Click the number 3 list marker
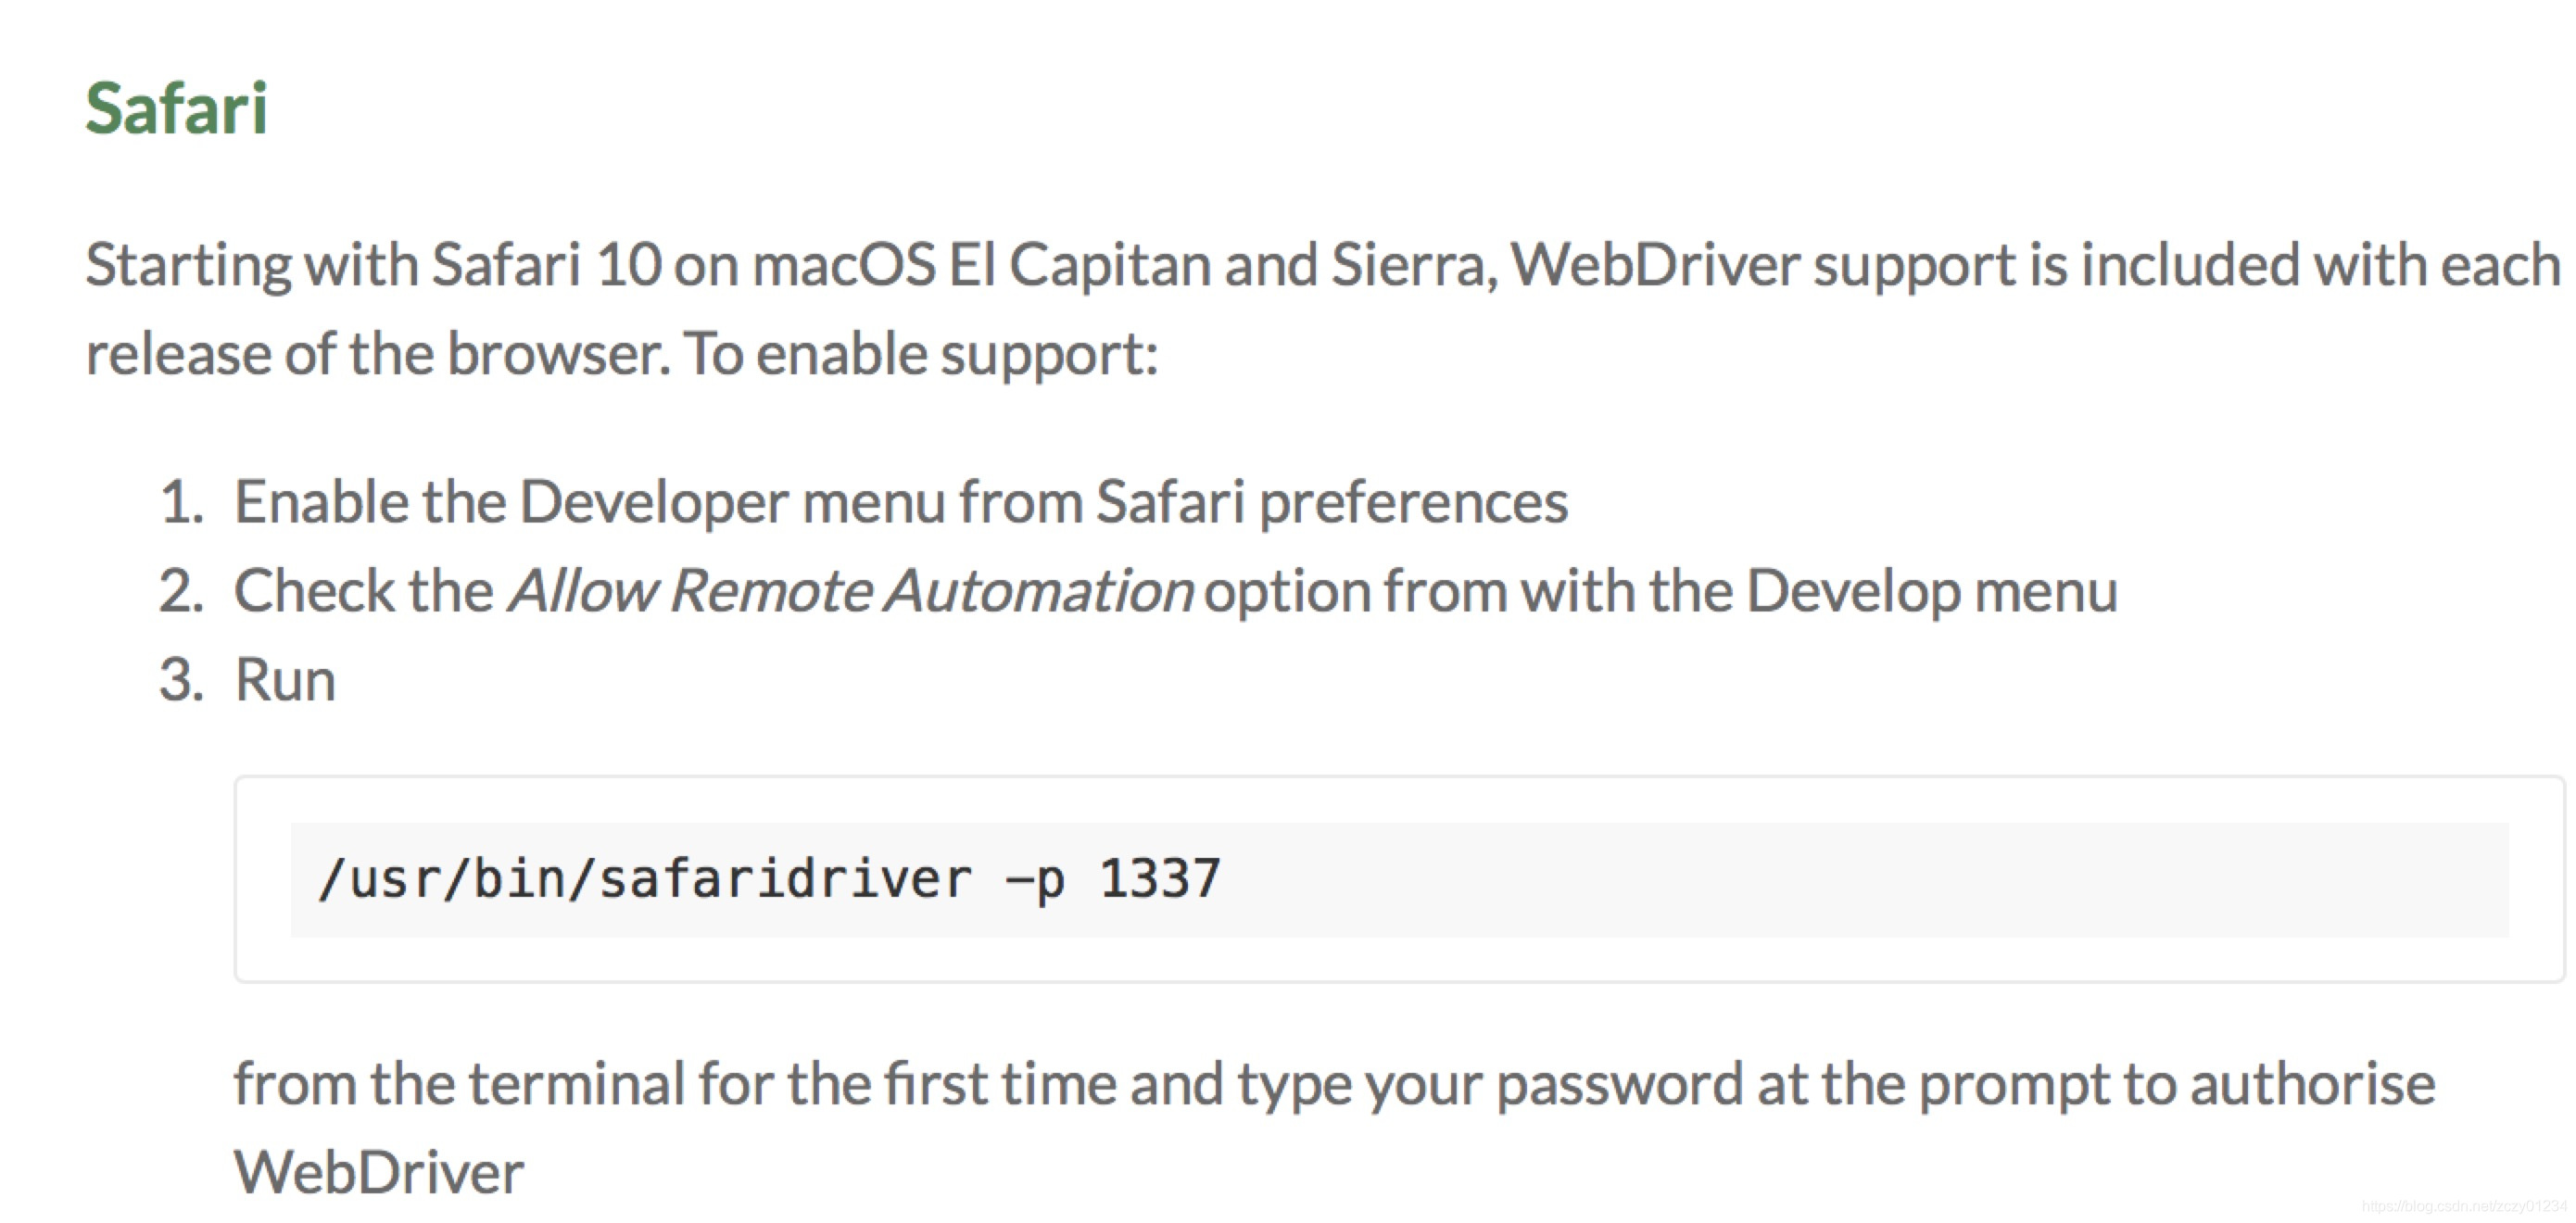 pyautogui.click(x=181, y=680)
